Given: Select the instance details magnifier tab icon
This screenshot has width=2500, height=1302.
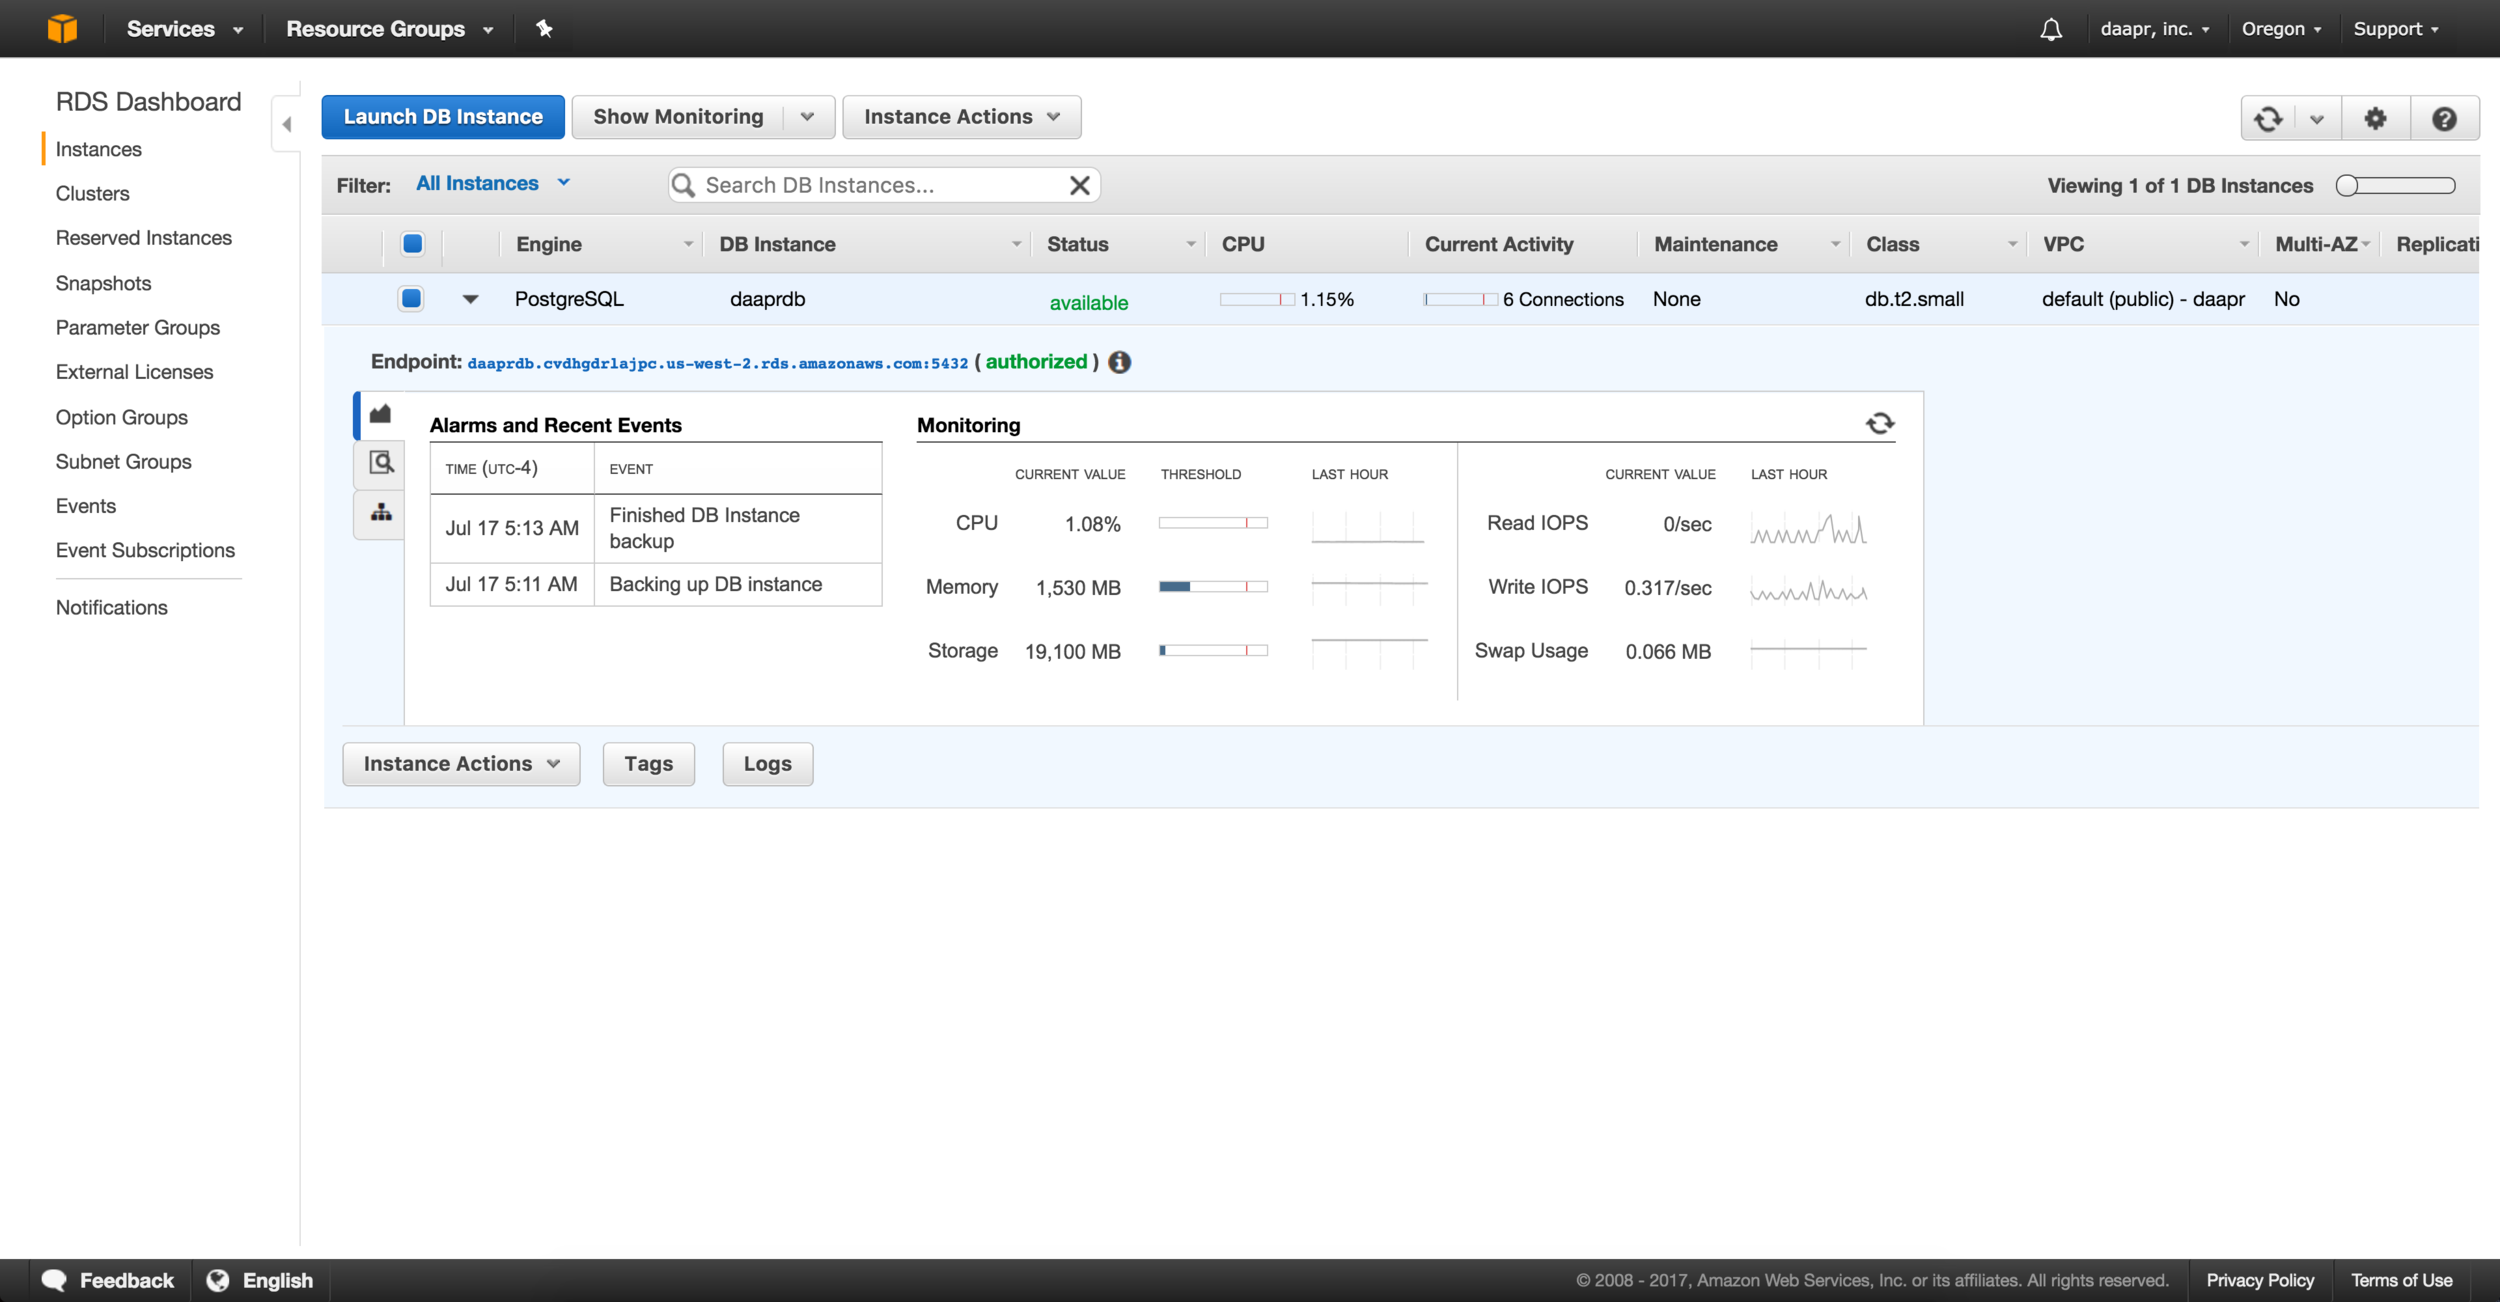Looking at the screenshot, I should pos(380,463).
